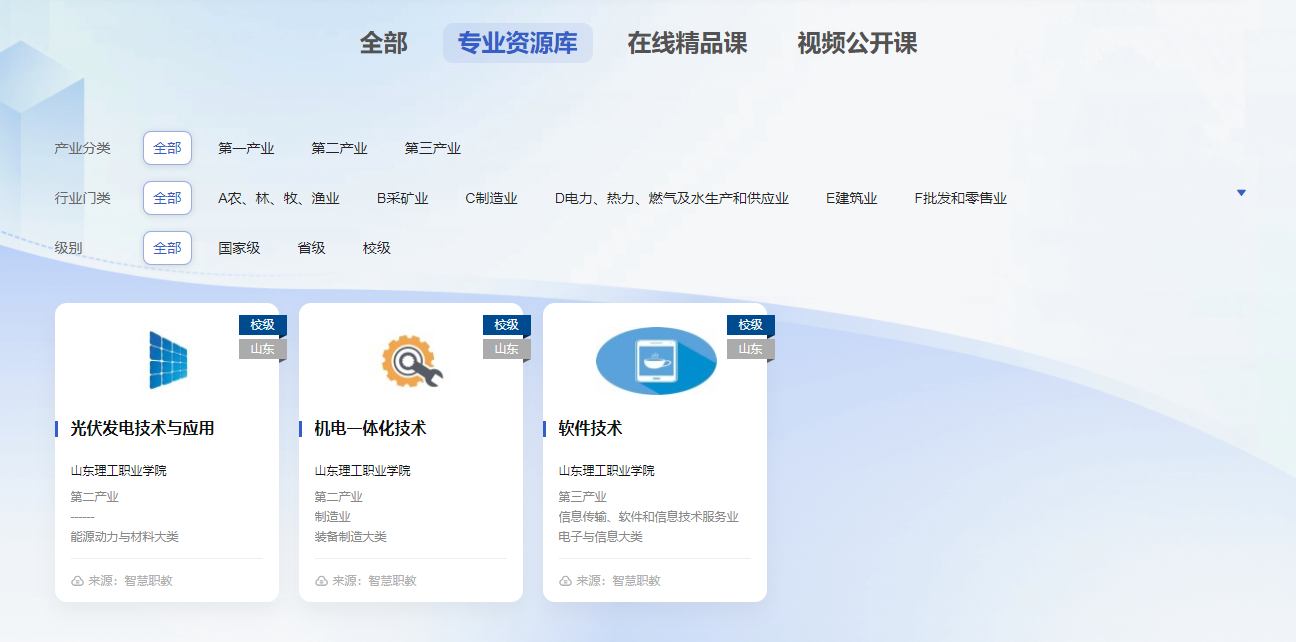Click 来源：智慧职教 on 机电一体化技术 card
Image resolution: width=1296 pixels, height=642 pixels.
[374, 581]
